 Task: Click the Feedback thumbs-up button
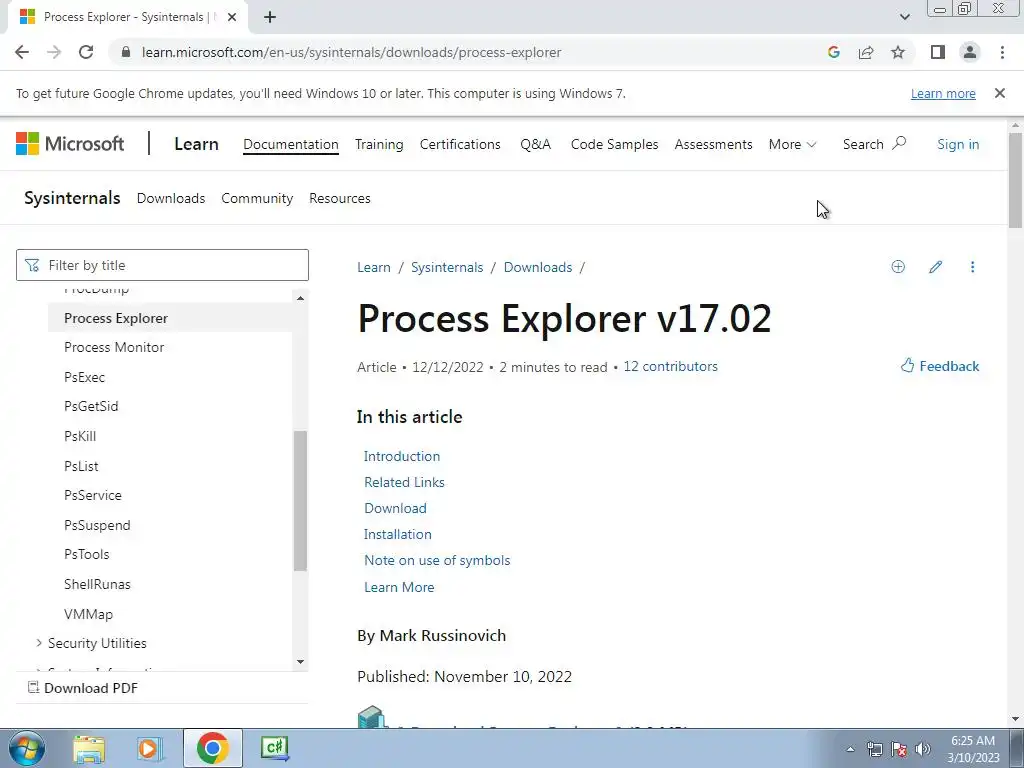click(940, 366)
